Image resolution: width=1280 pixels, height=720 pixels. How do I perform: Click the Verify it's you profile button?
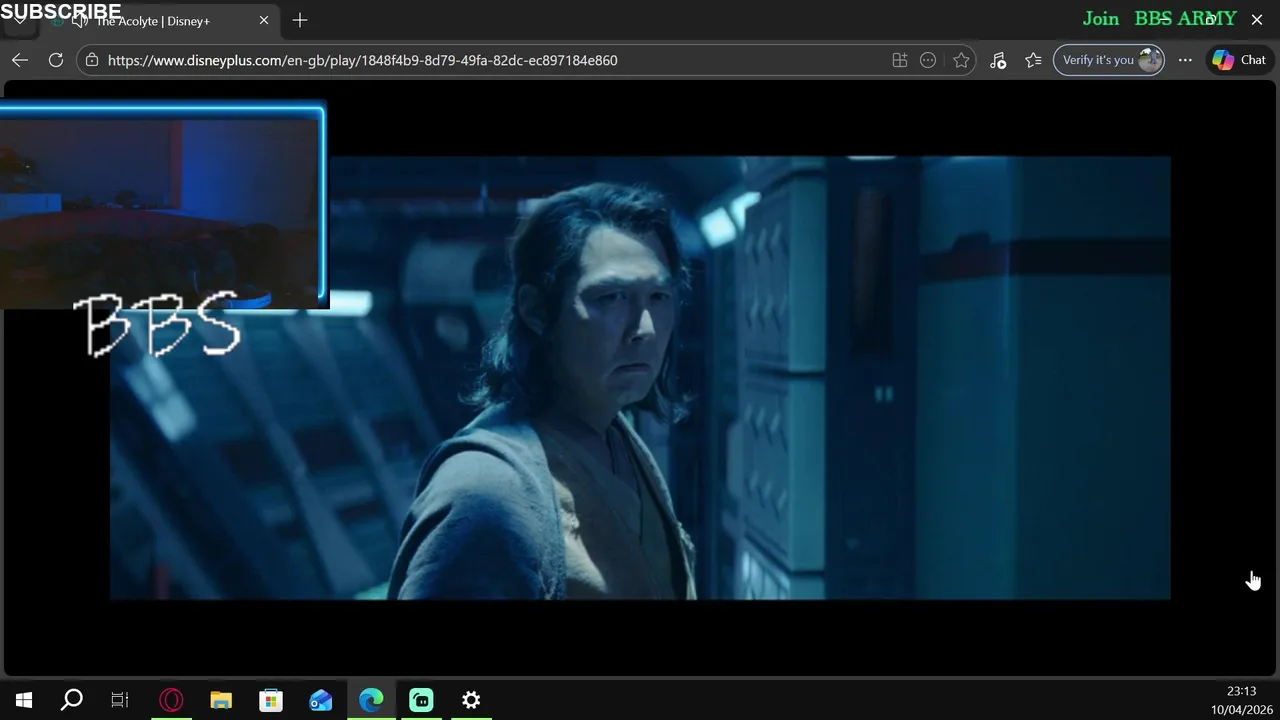[1109, 60]
